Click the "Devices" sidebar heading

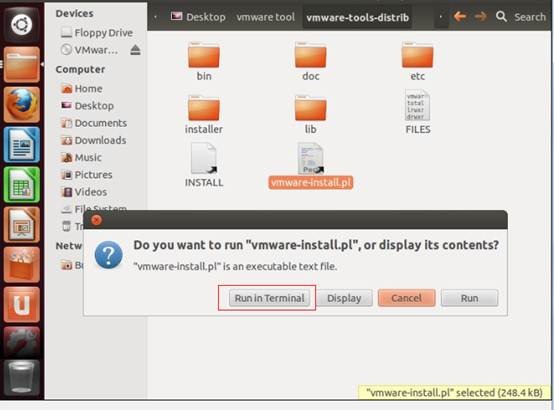[x=75, y=14]
